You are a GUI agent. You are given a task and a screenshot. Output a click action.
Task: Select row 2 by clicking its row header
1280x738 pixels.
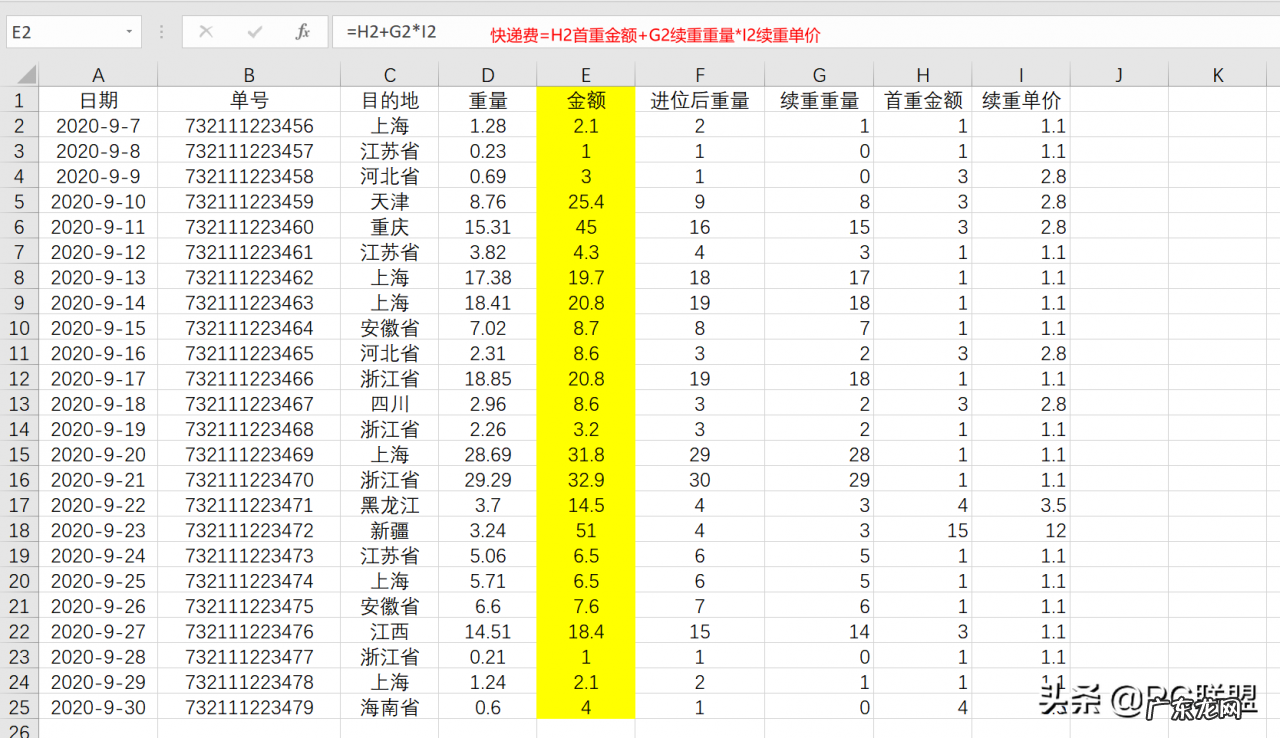point(20,126)
